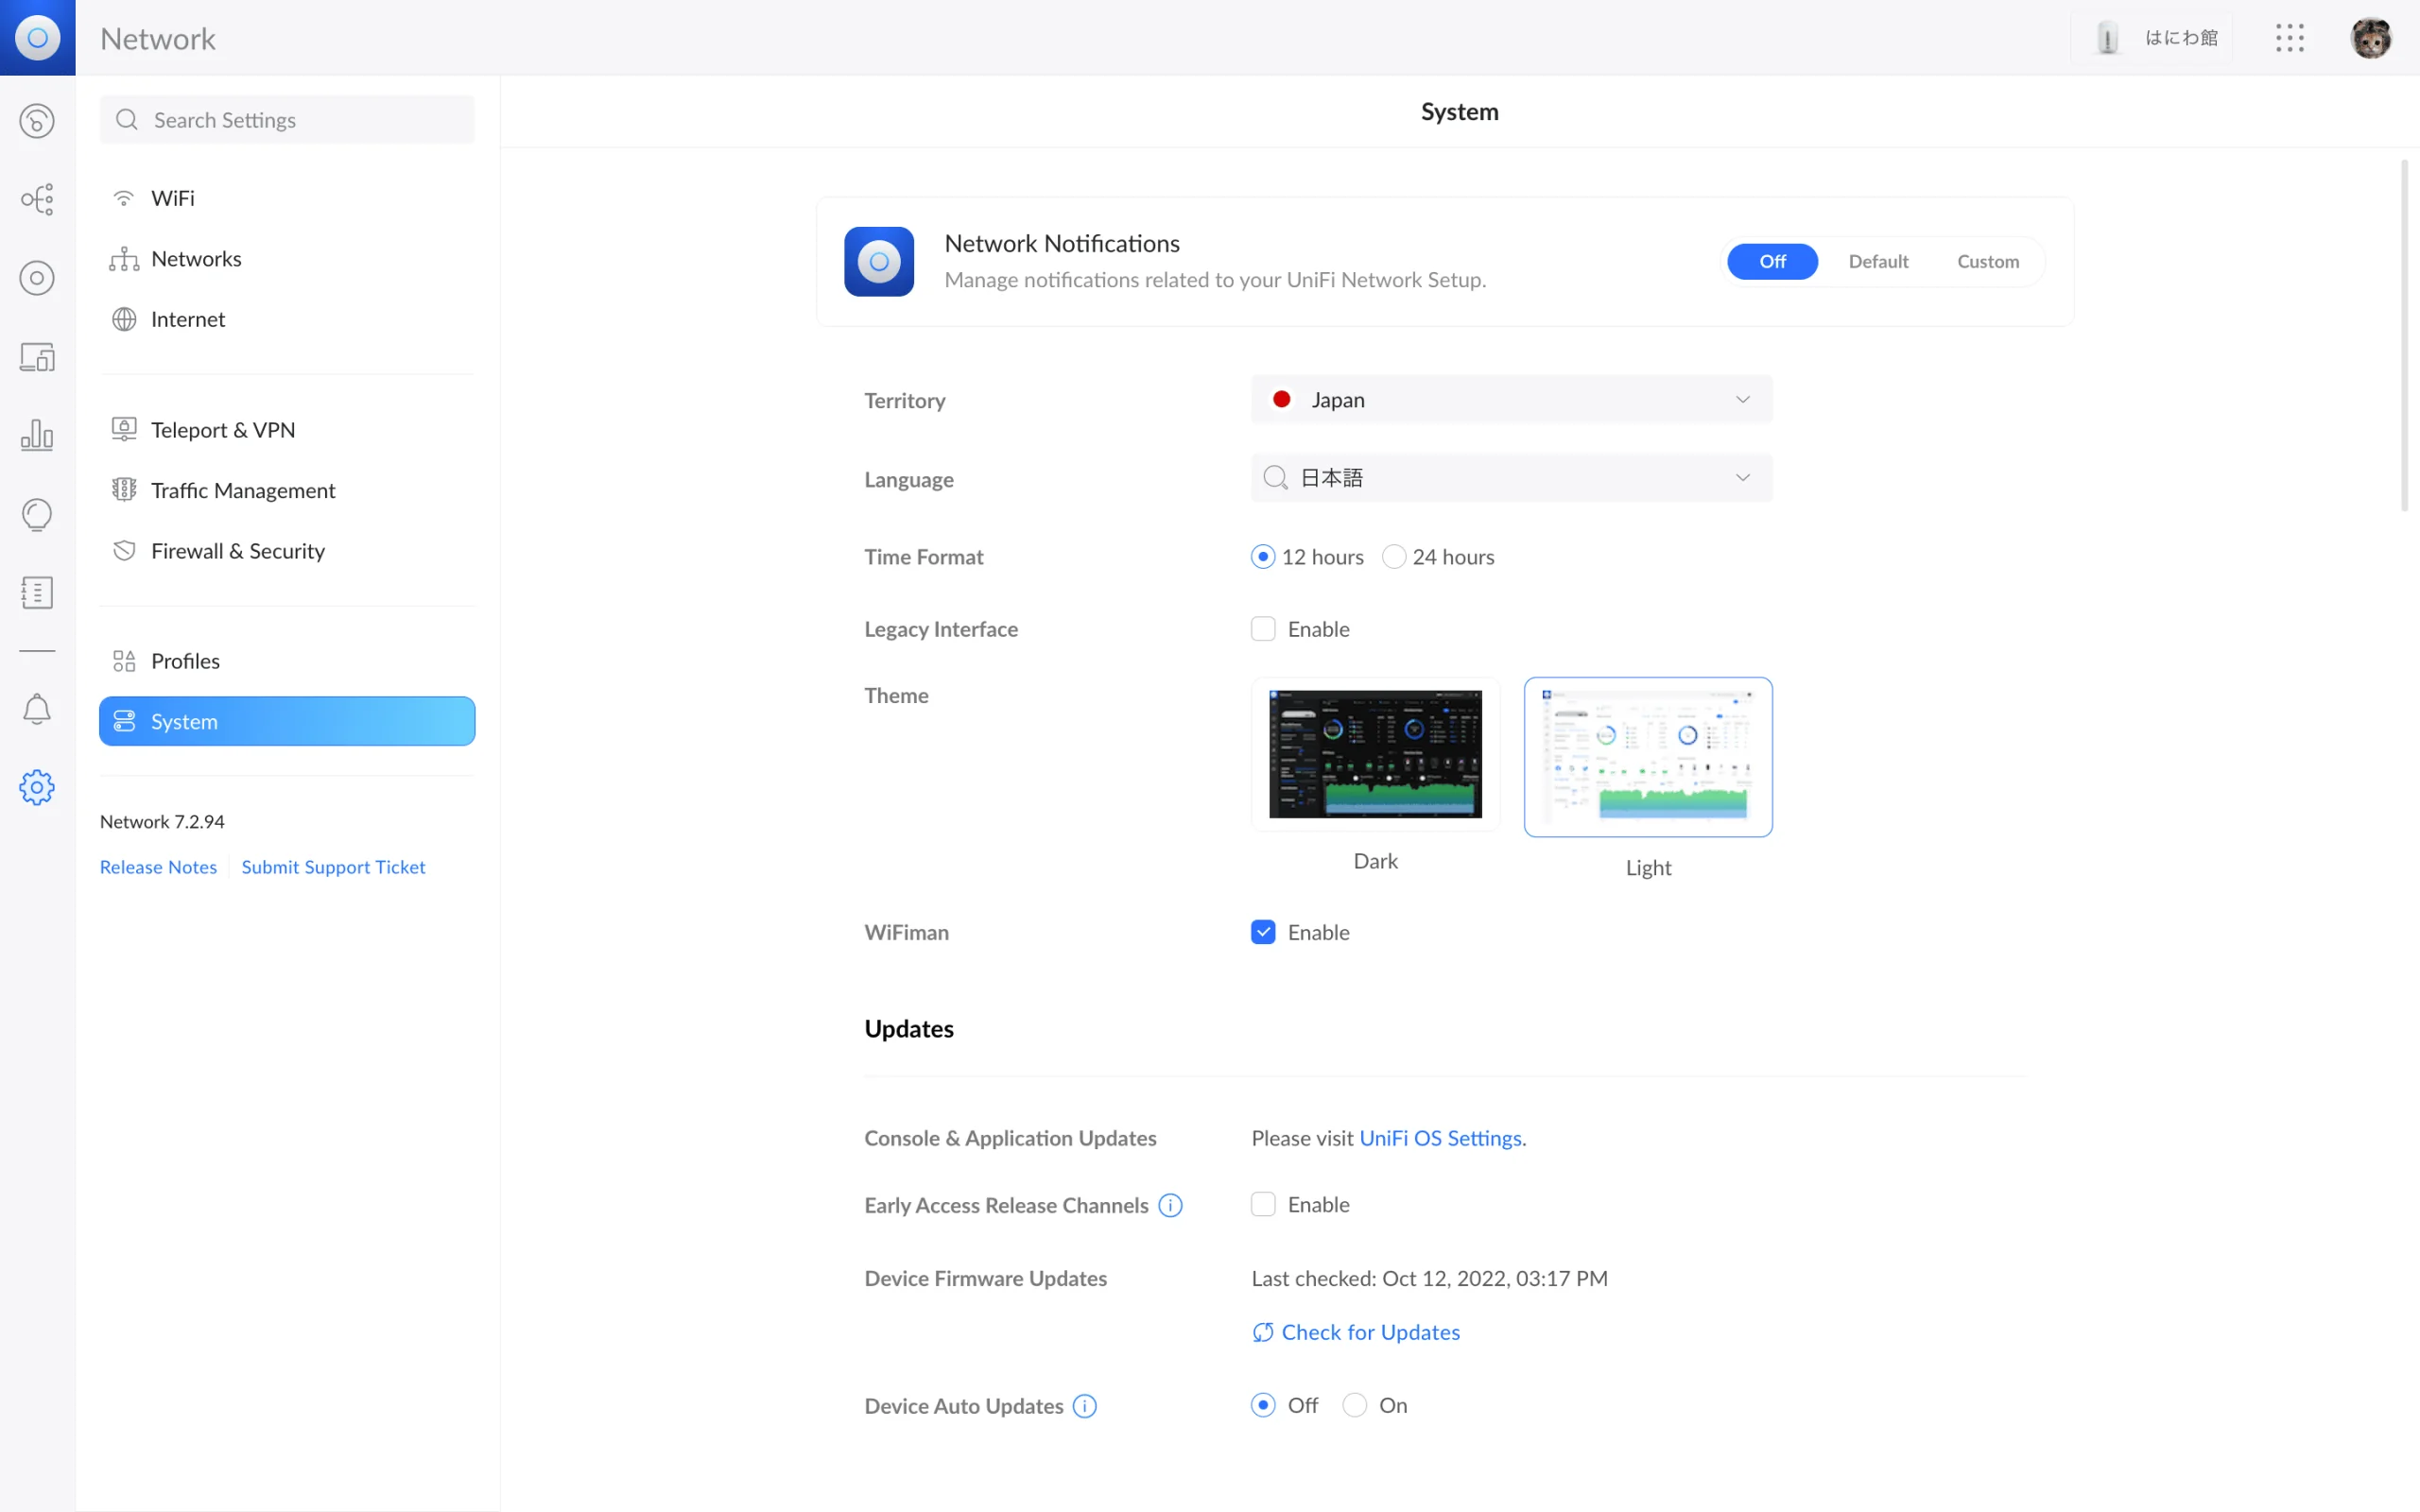Set Device Auto Updates to Off
Image resolution: width=2420 pixels, height=1512 pixels.
coord(1263,1405)
